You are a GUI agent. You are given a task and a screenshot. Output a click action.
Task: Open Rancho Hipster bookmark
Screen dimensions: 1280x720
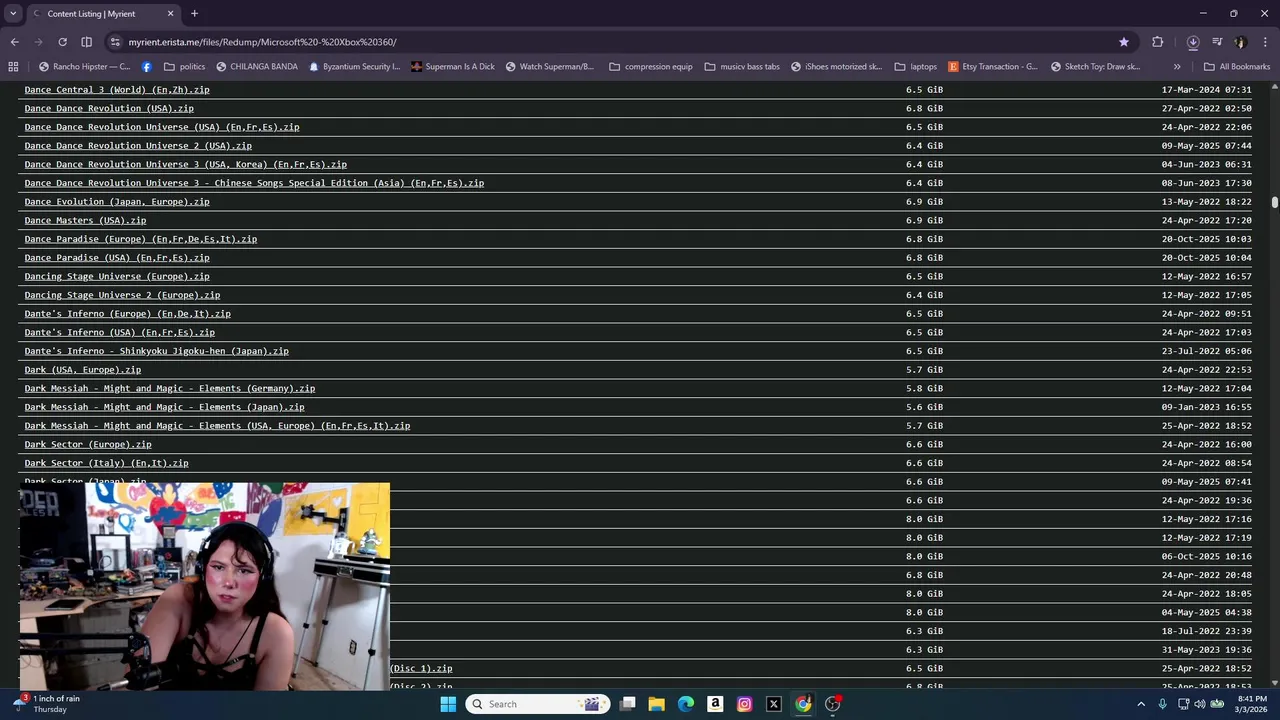85,67
